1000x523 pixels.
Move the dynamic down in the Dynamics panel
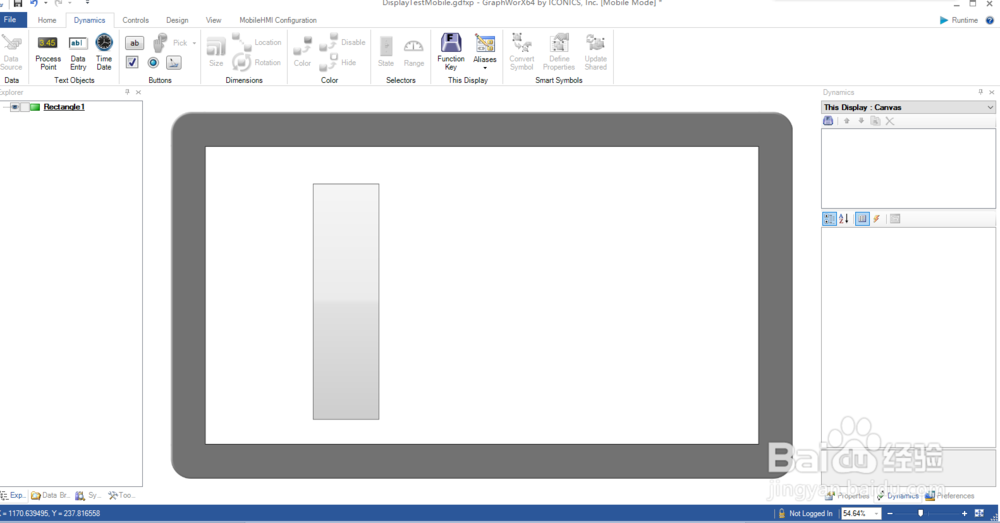tap(861, 121)
